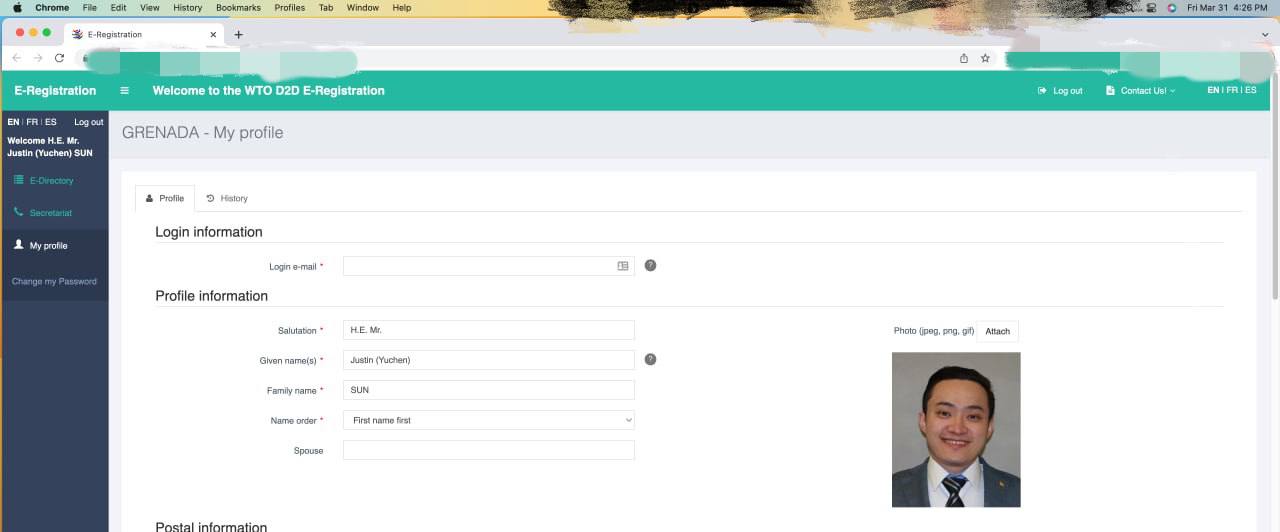Switch to FR in the top header

click(x=1232, y=90)
